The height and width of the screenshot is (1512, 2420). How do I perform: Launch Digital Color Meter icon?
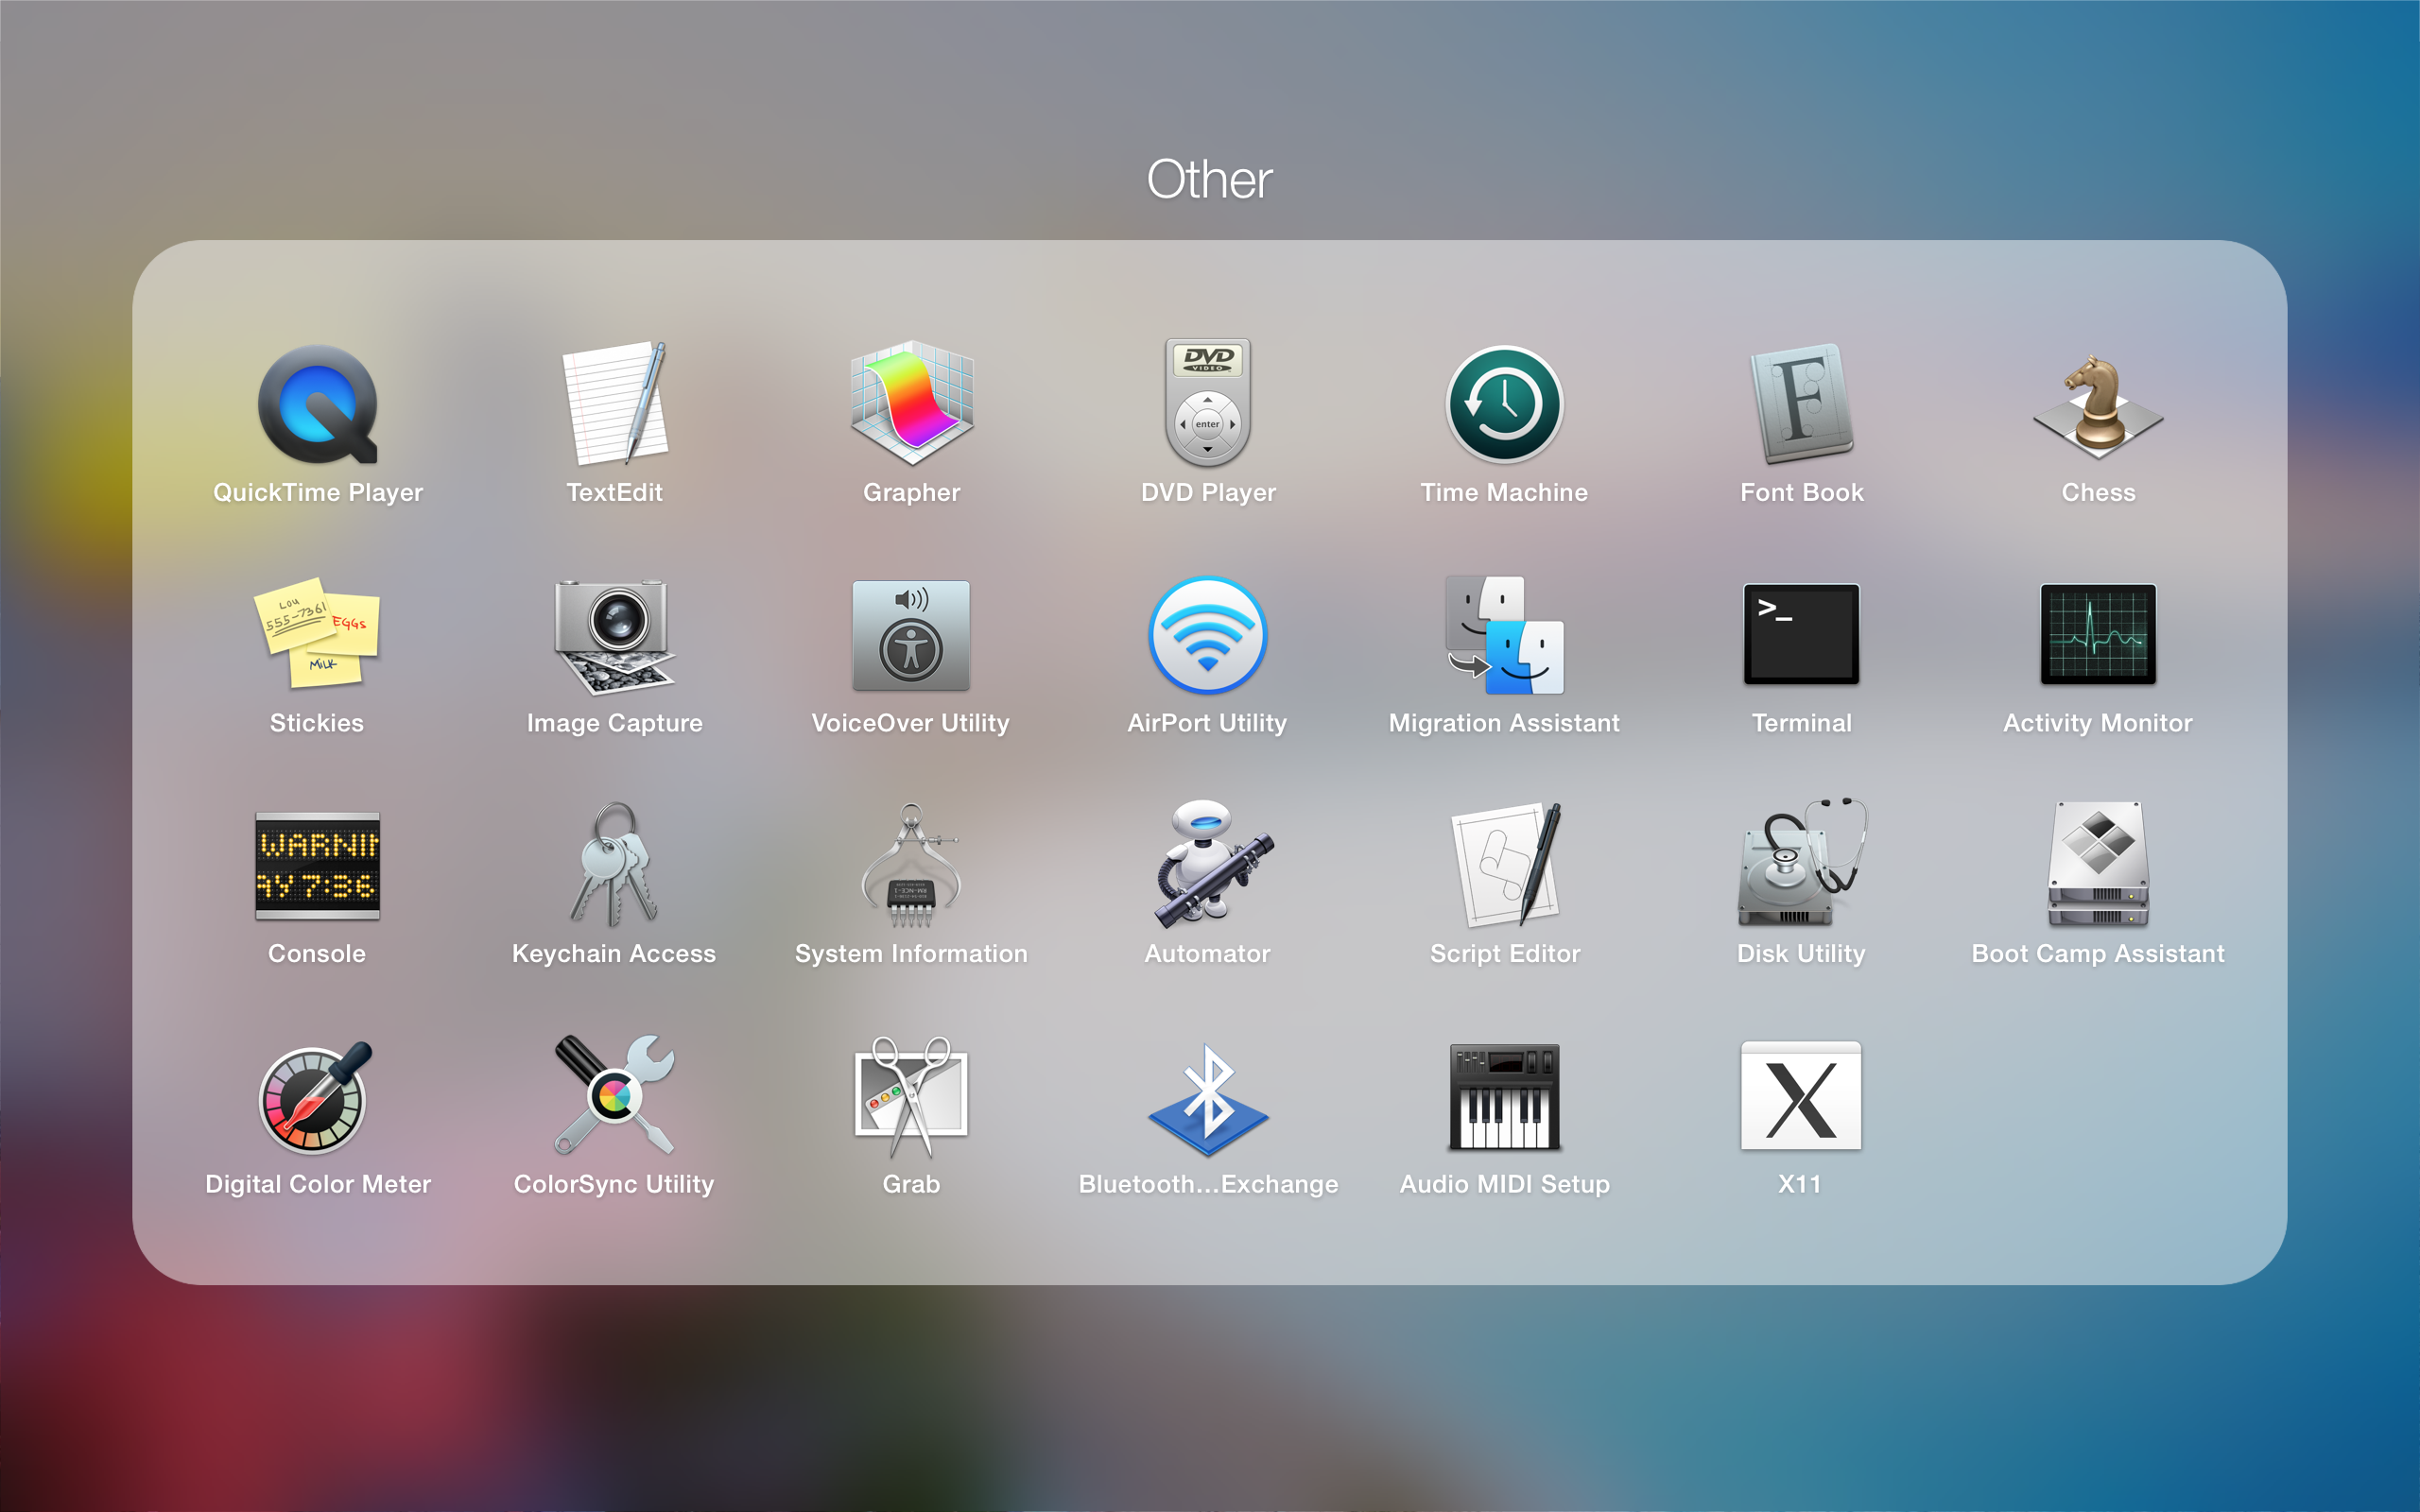click(315, 1098)
